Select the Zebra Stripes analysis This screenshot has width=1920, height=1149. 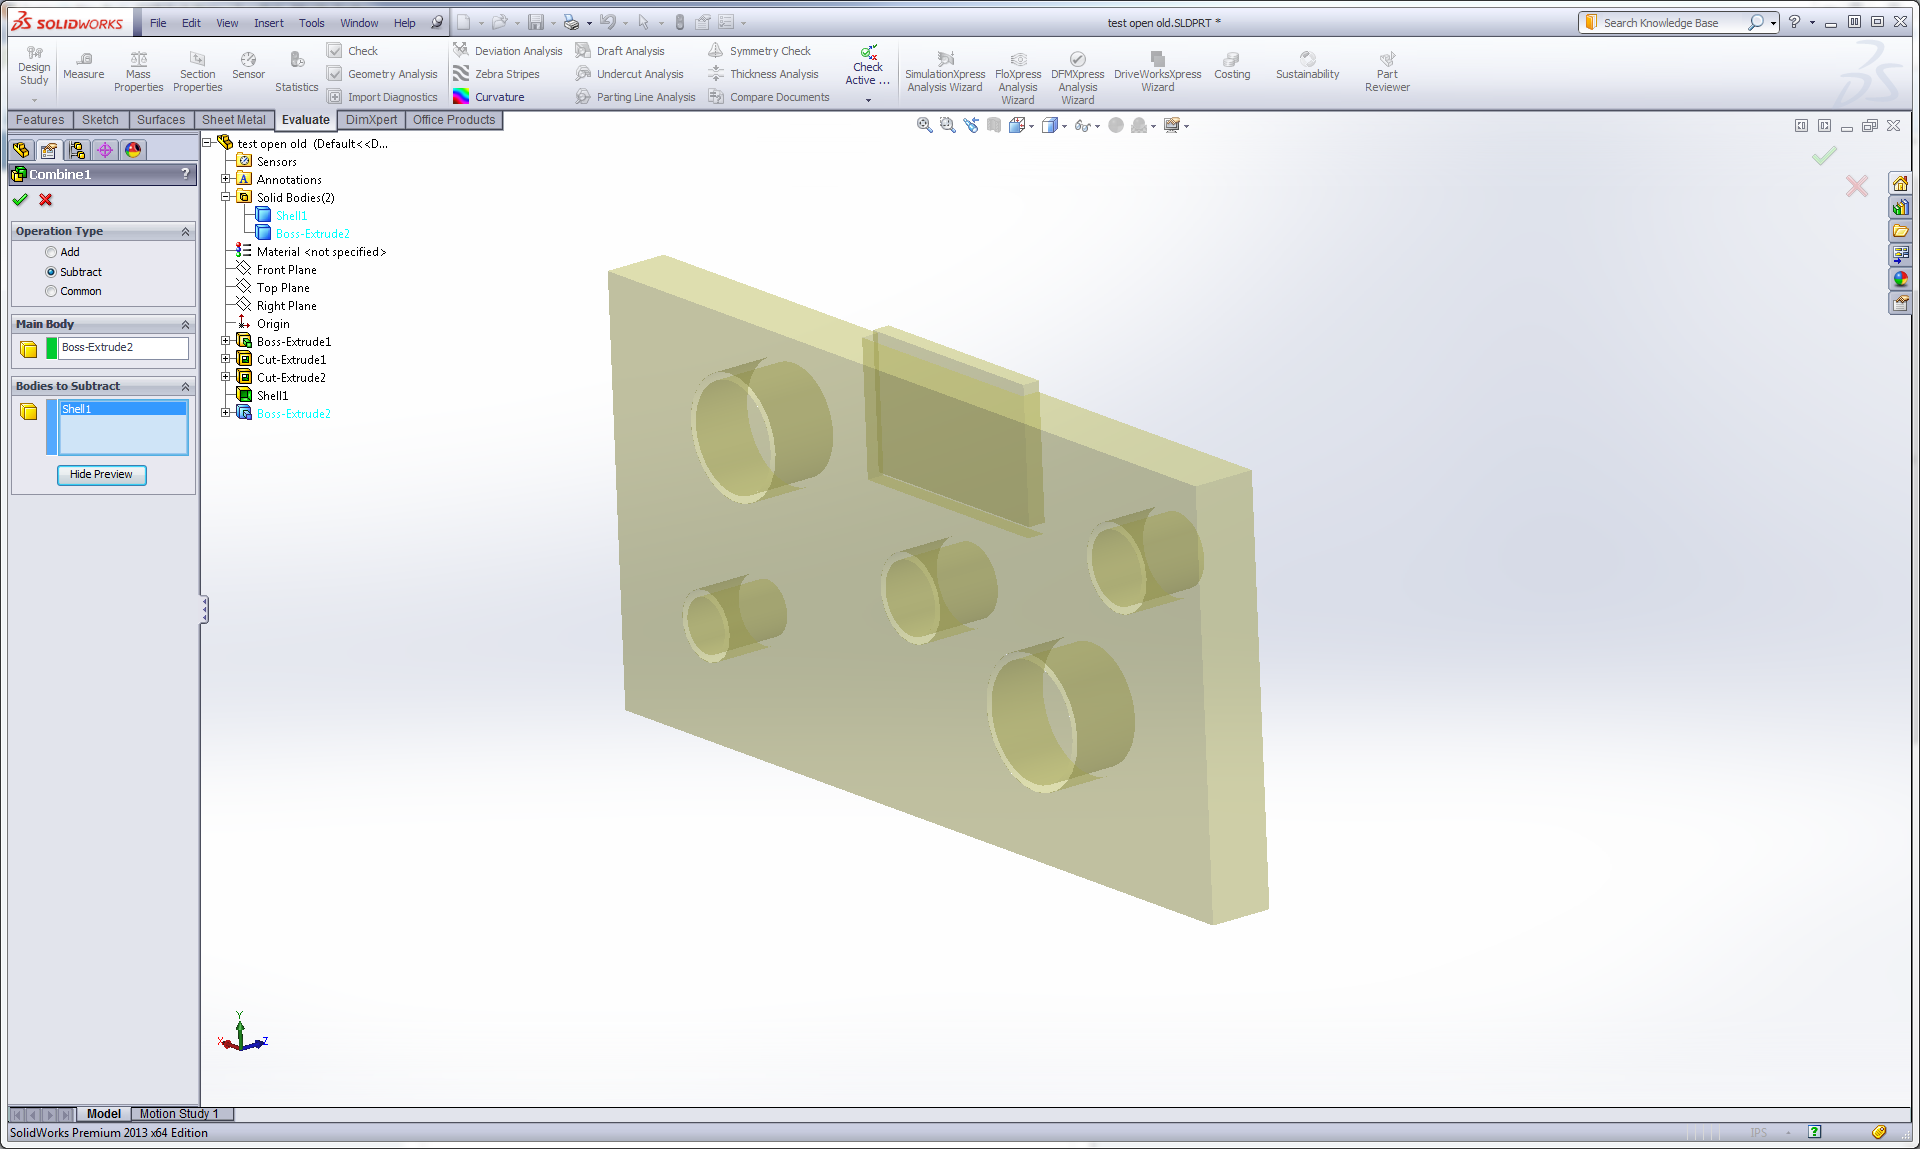pyautogui.click(x=506, y=74)
